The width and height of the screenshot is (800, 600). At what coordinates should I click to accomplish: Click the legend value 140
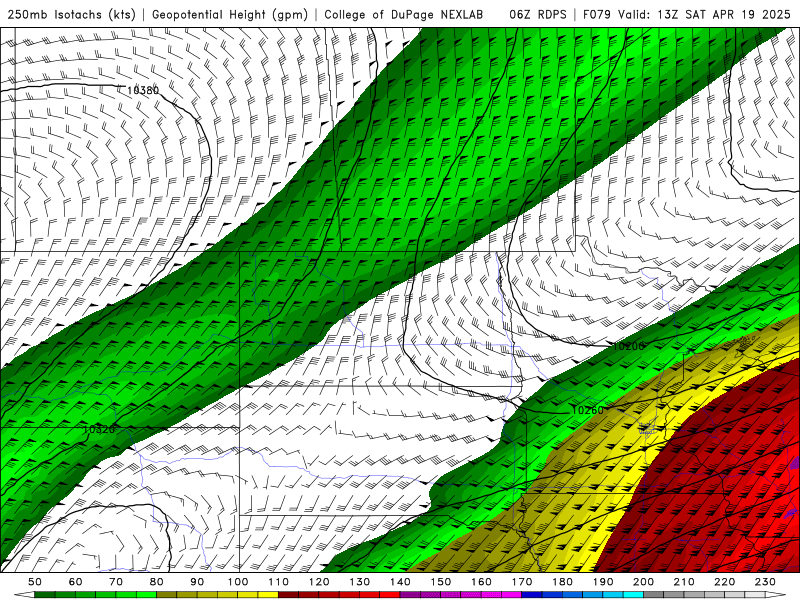(x=400, y=582)
